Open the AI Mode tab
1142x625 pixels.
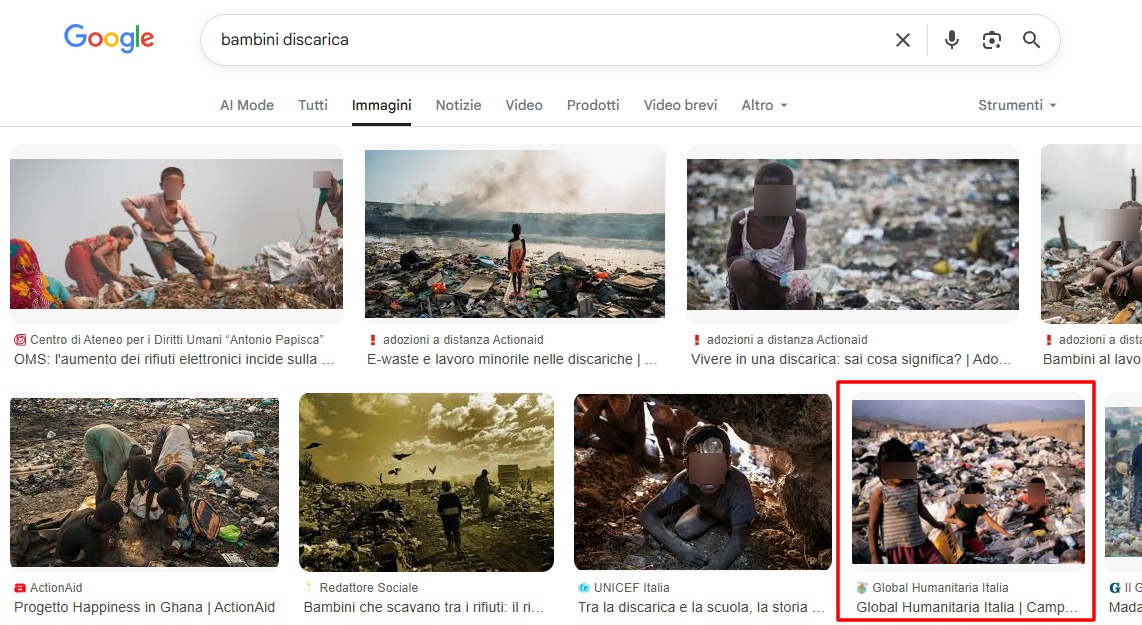247,105
